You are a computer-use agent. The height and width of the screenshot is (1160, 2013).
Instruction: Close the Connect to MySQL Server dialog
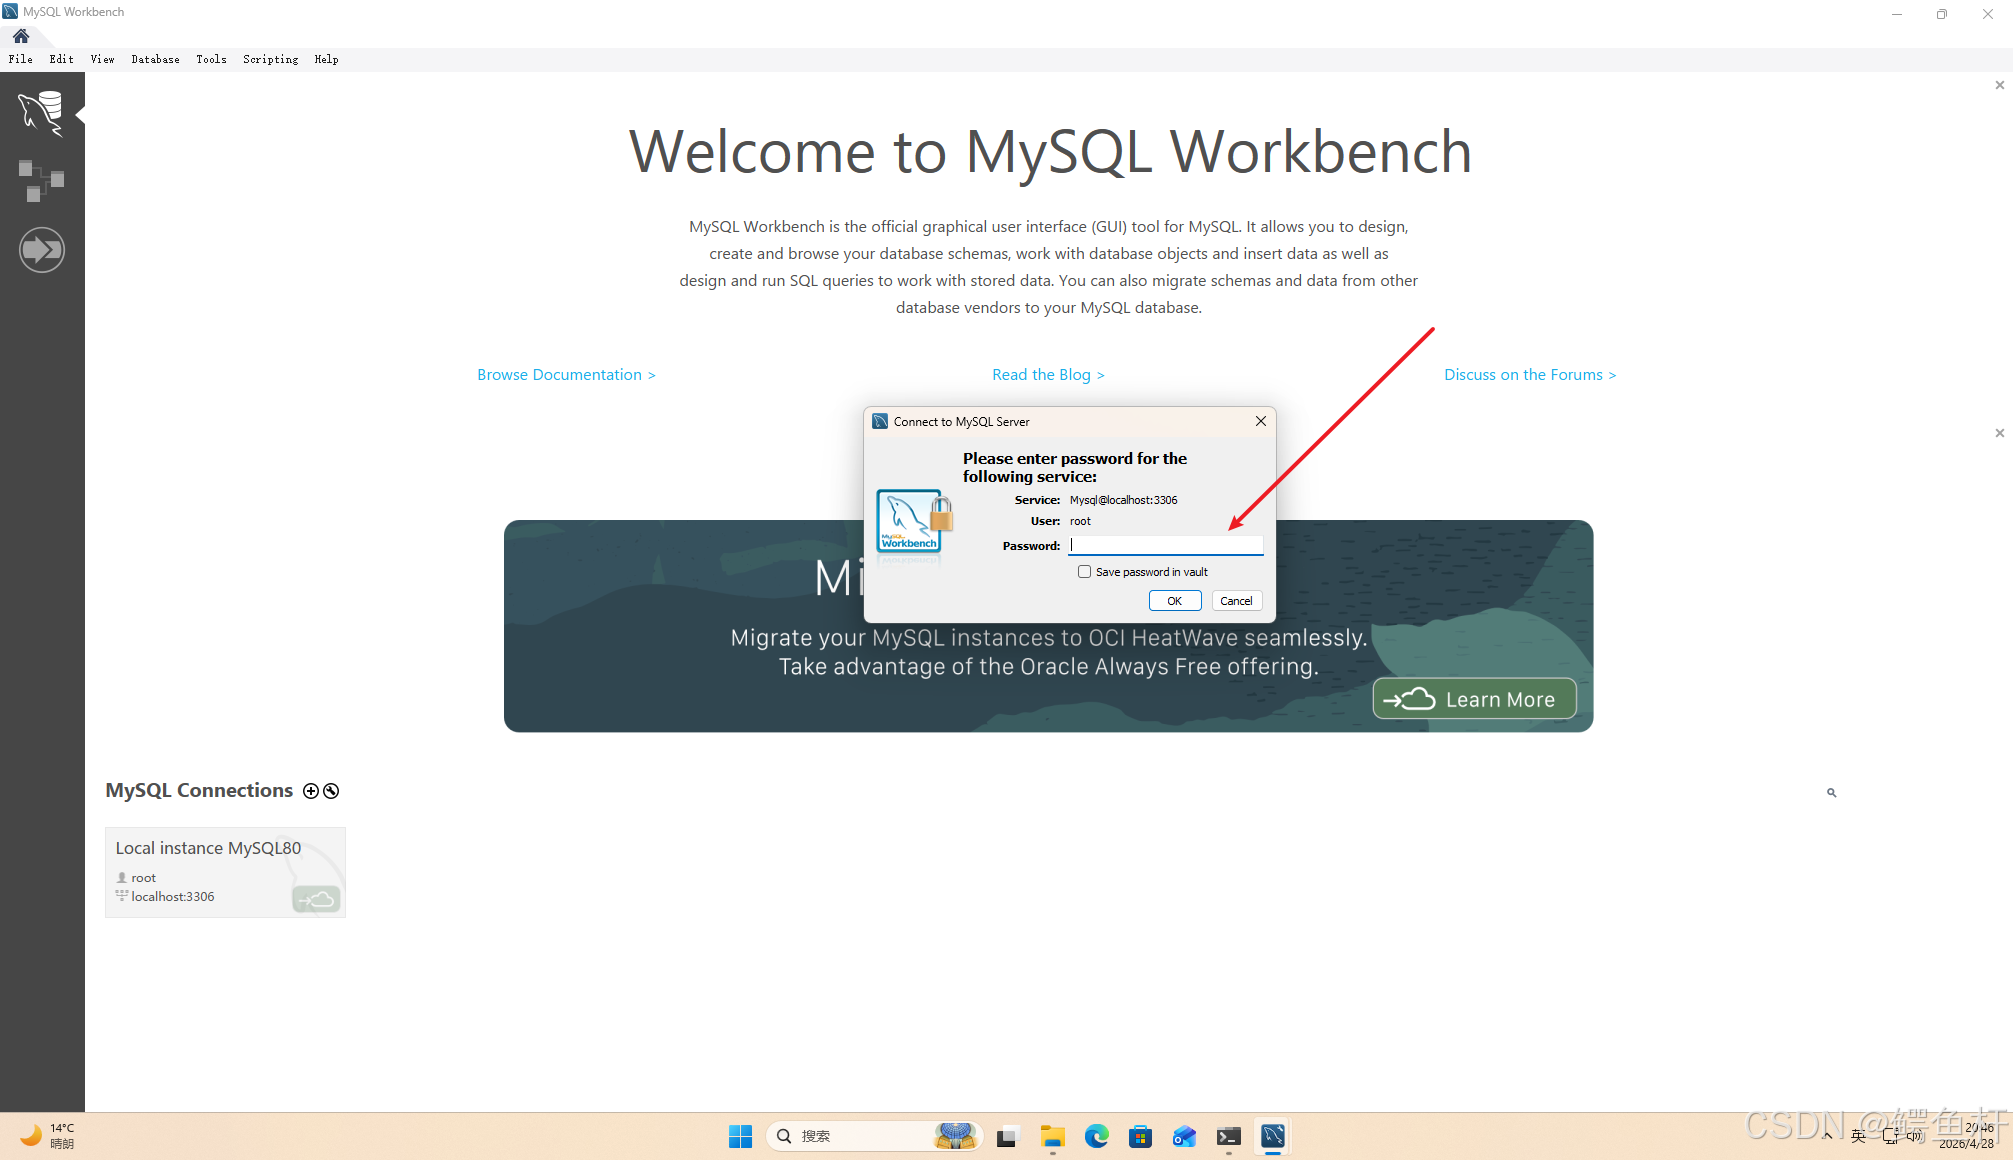[x=1261, y=421]
